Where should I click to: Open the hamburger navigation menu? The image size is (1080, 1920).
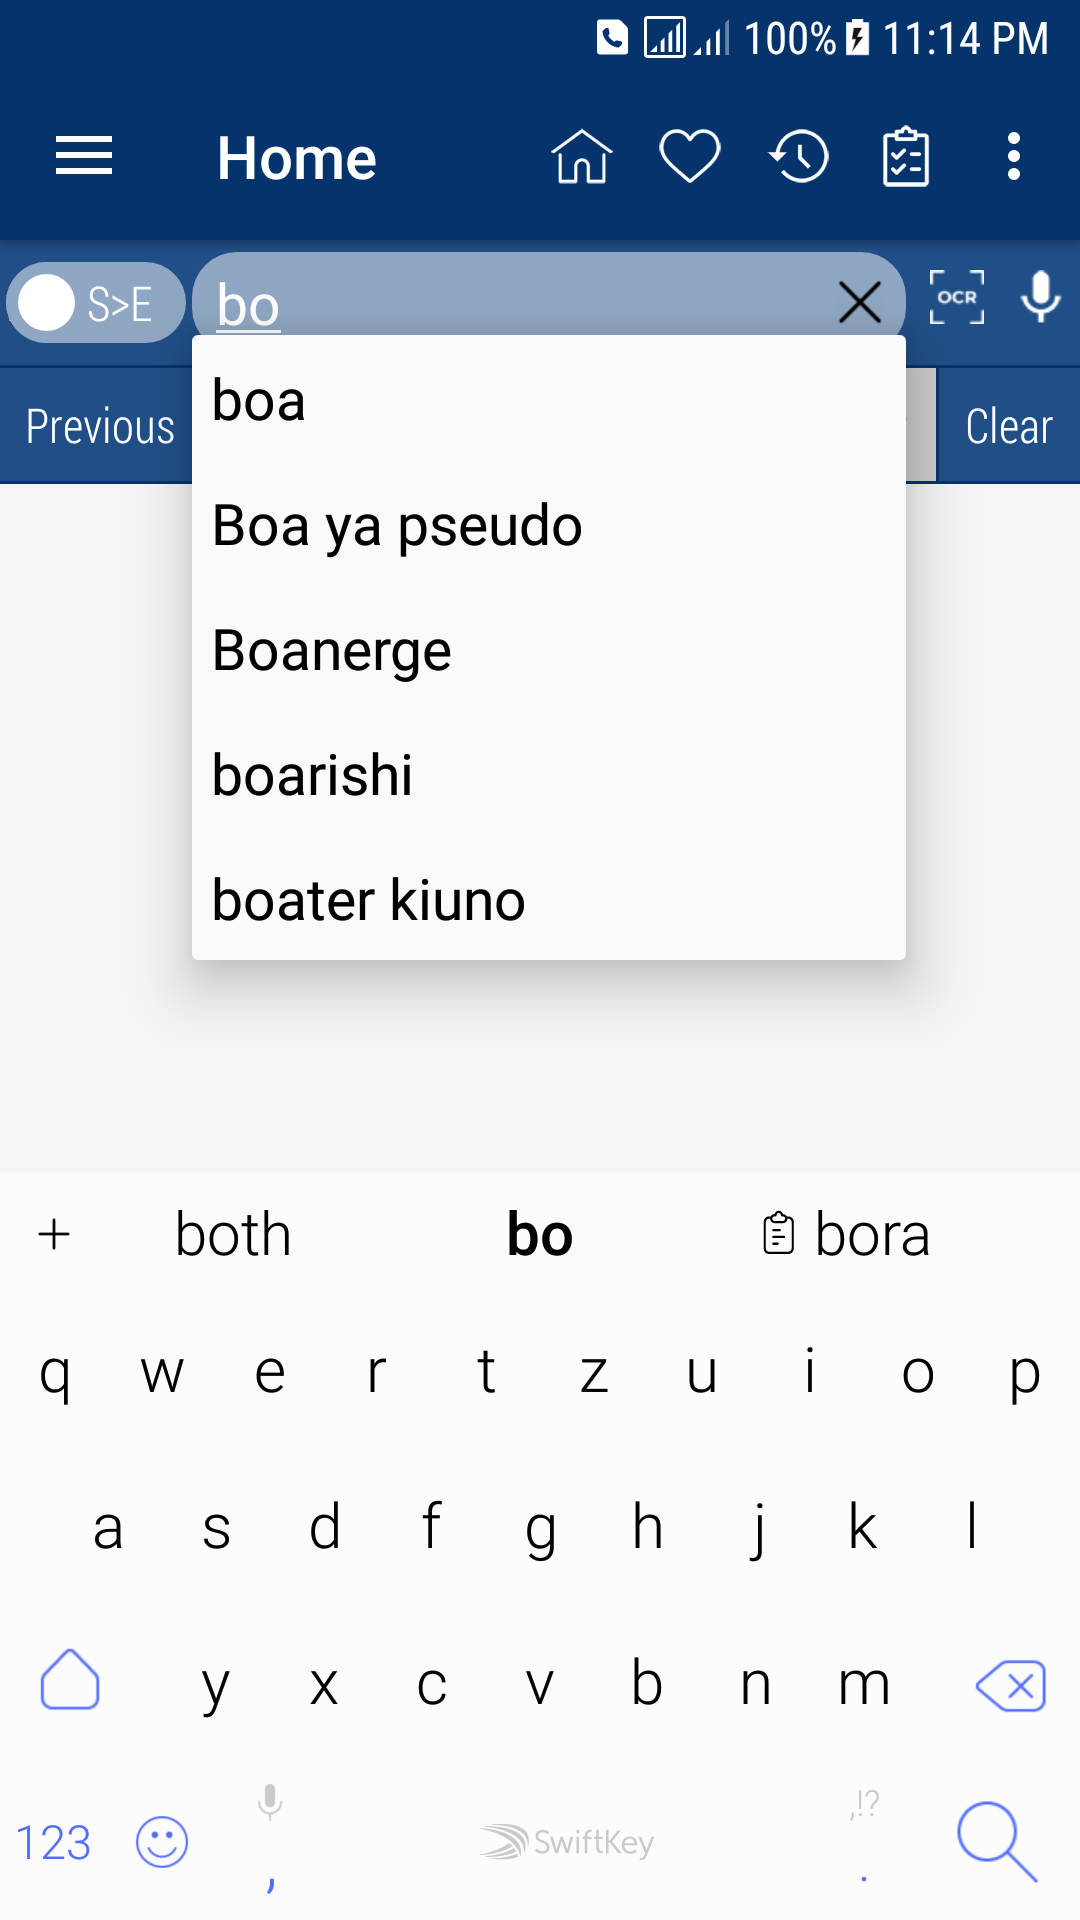(84, 157)
